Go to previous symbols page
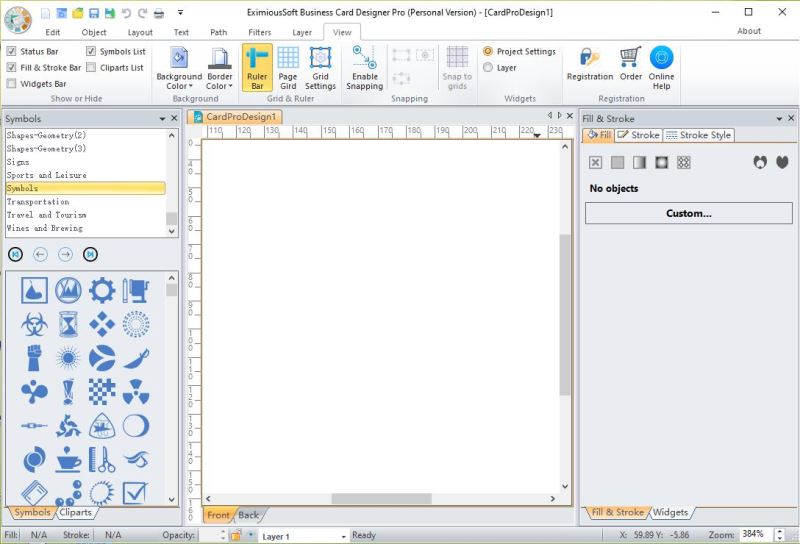 coord(40,254)
